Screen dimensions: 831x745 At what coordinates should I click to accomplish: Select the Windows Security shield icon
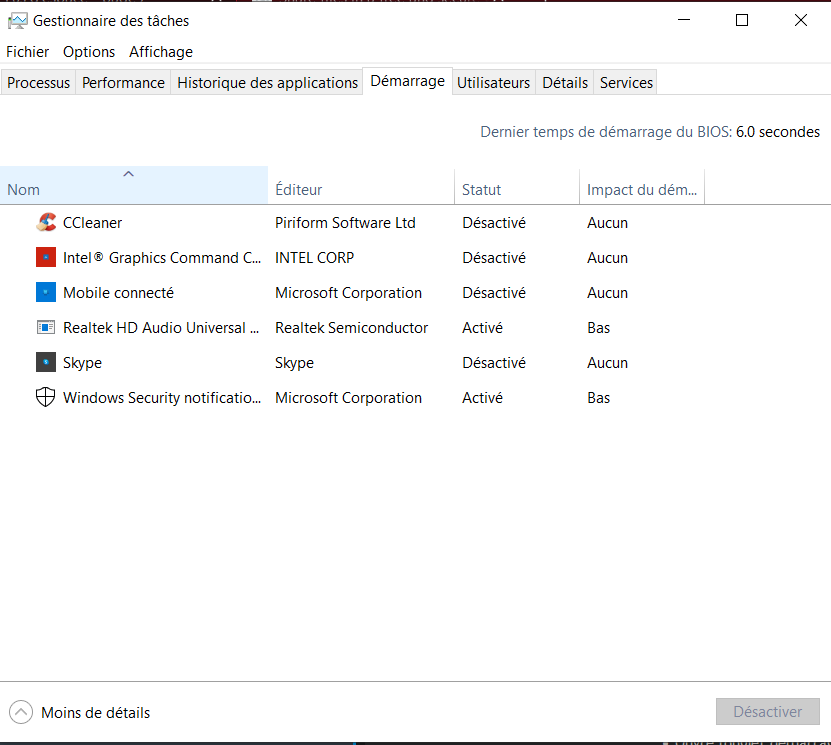45,398
